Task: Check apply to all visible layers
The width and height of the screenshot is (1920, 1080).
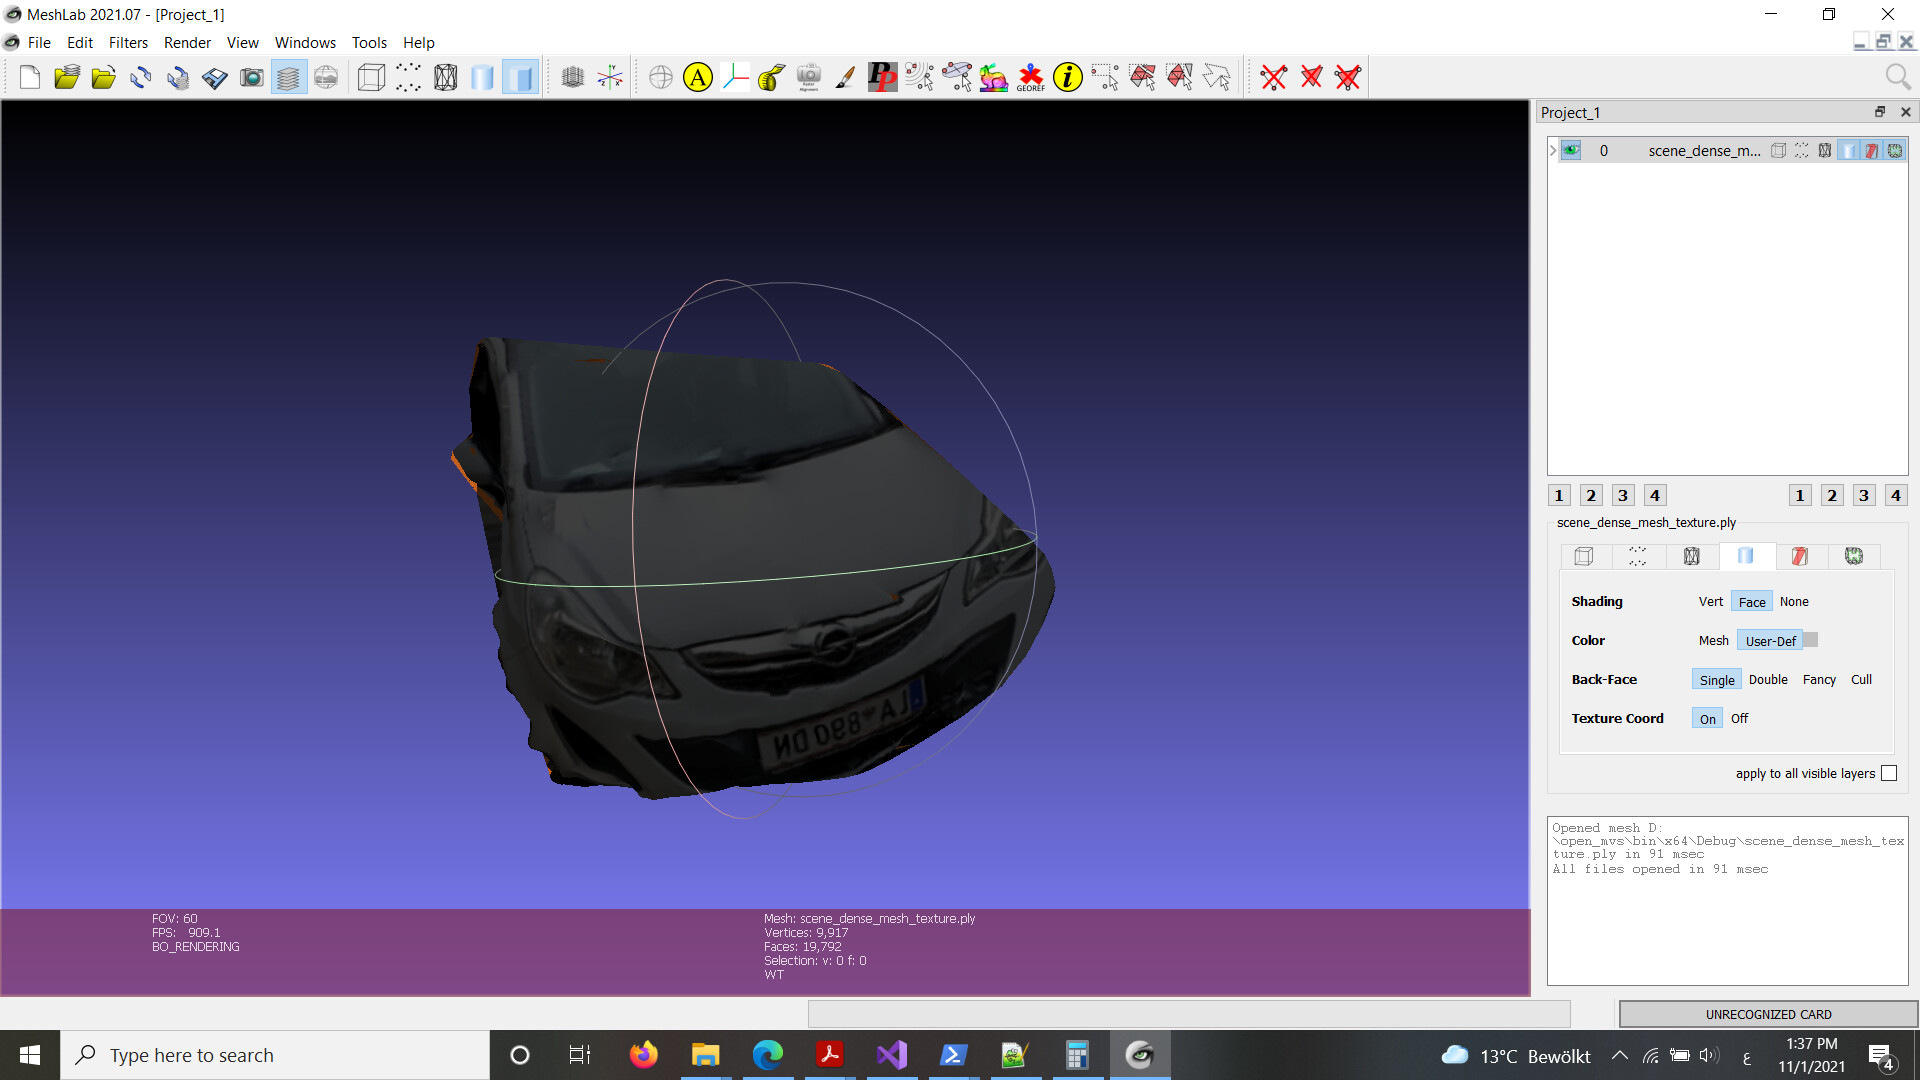Action: pyautogui.click(x=1889, y=773)
